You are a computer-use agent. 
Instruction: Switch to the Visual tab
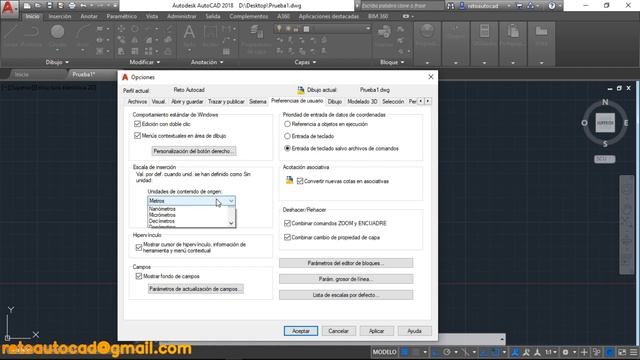click(x=158, y=102)
